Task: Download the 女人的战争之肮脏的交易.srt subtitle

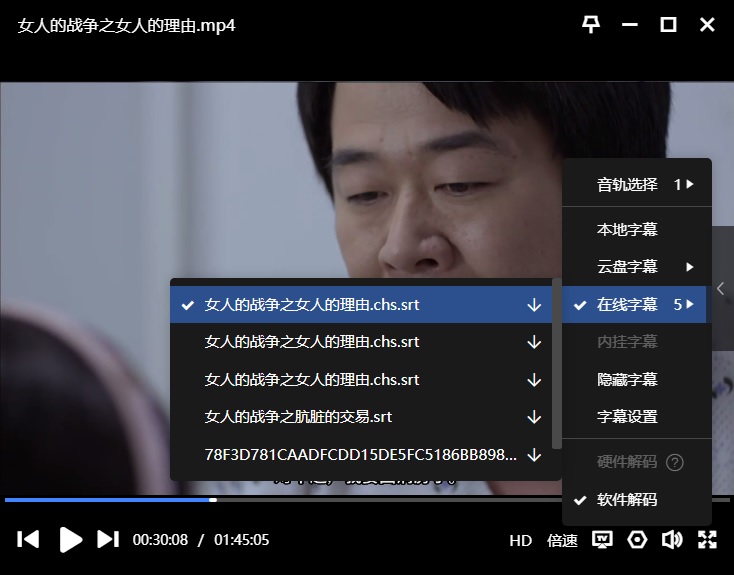Action: [534, 417]
